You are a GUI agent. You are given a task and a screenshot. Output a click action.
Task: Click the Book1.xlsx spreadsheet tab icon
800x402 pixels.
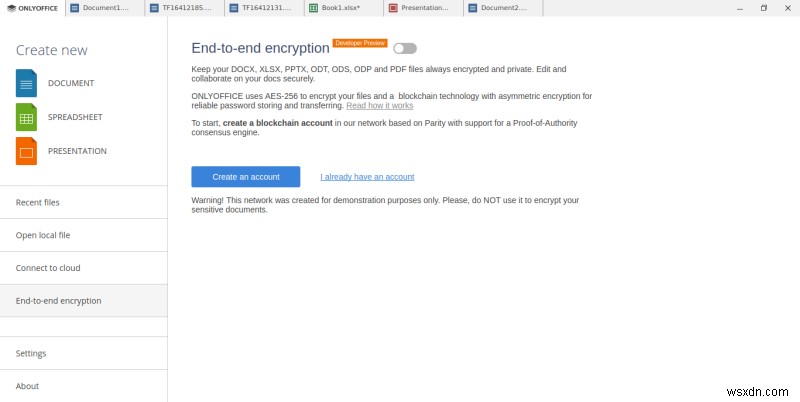coord(313,8)
